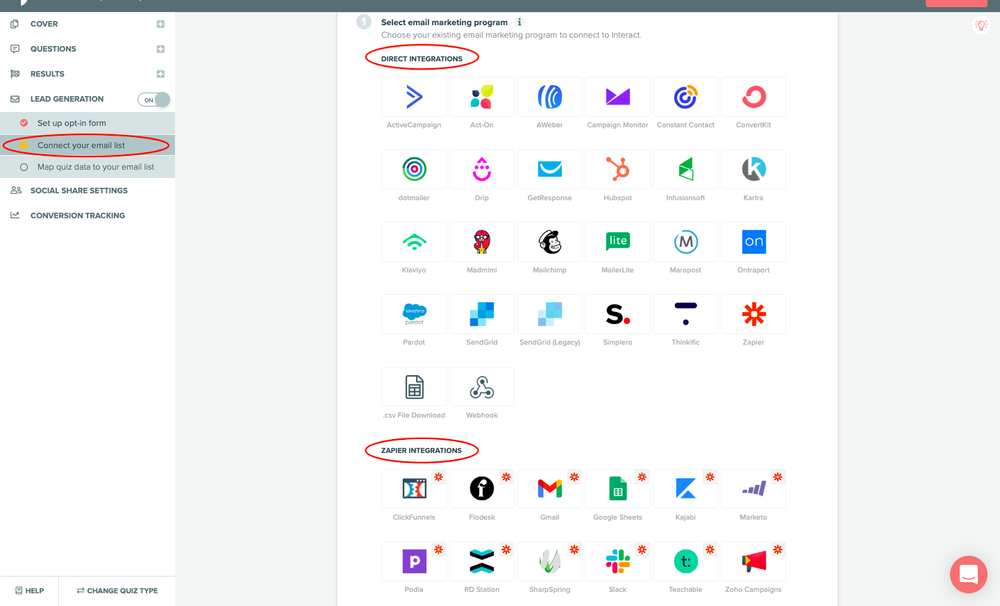
Task: Select Maropost integration
Action: click(686, 242)
